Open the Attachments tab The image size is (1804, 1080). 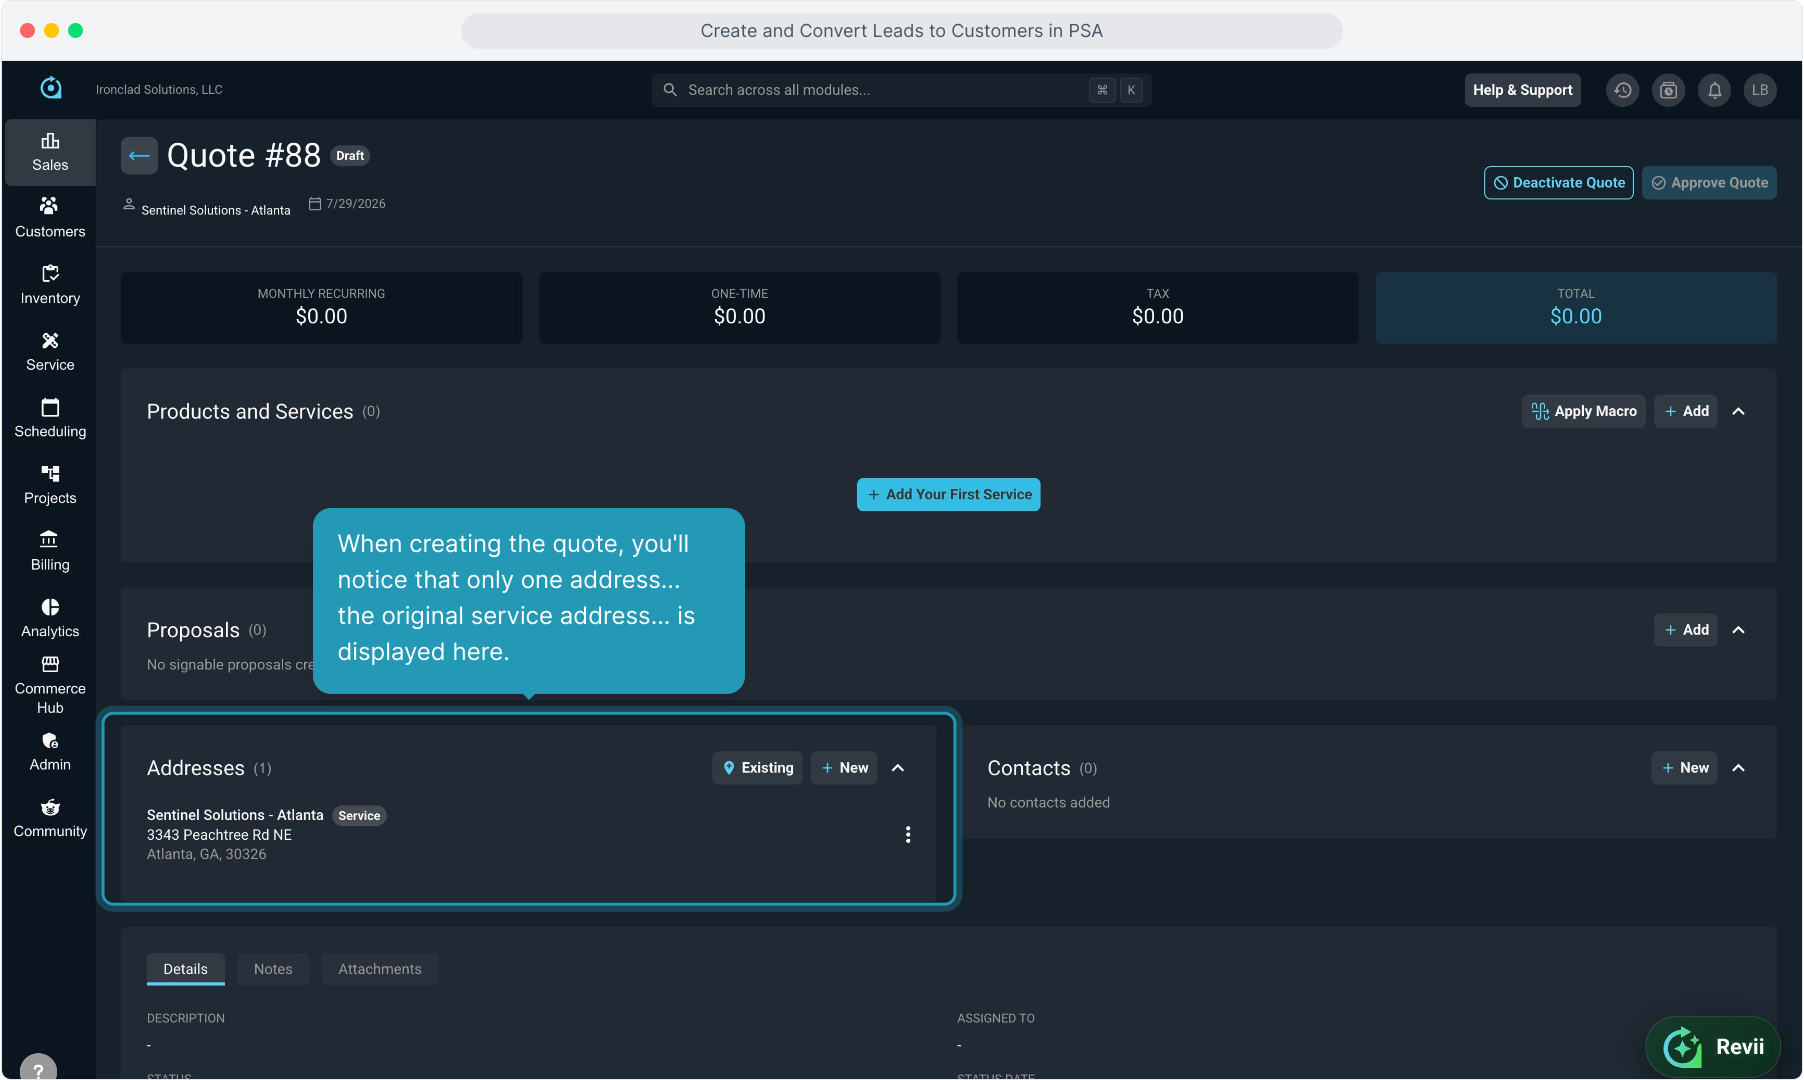380,969
